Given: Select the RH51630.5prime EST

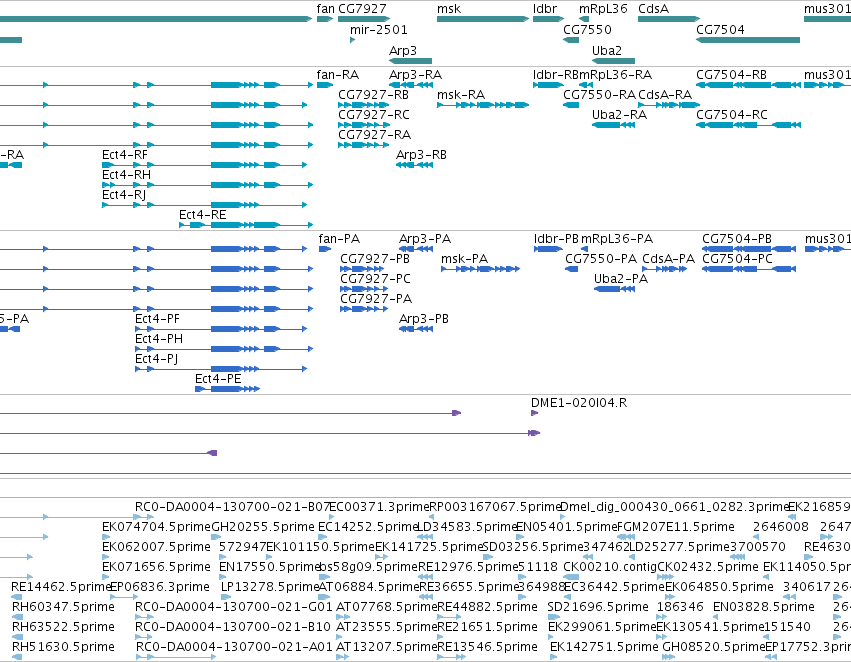Looking at the screenshot, I should (x=17, y=657).
